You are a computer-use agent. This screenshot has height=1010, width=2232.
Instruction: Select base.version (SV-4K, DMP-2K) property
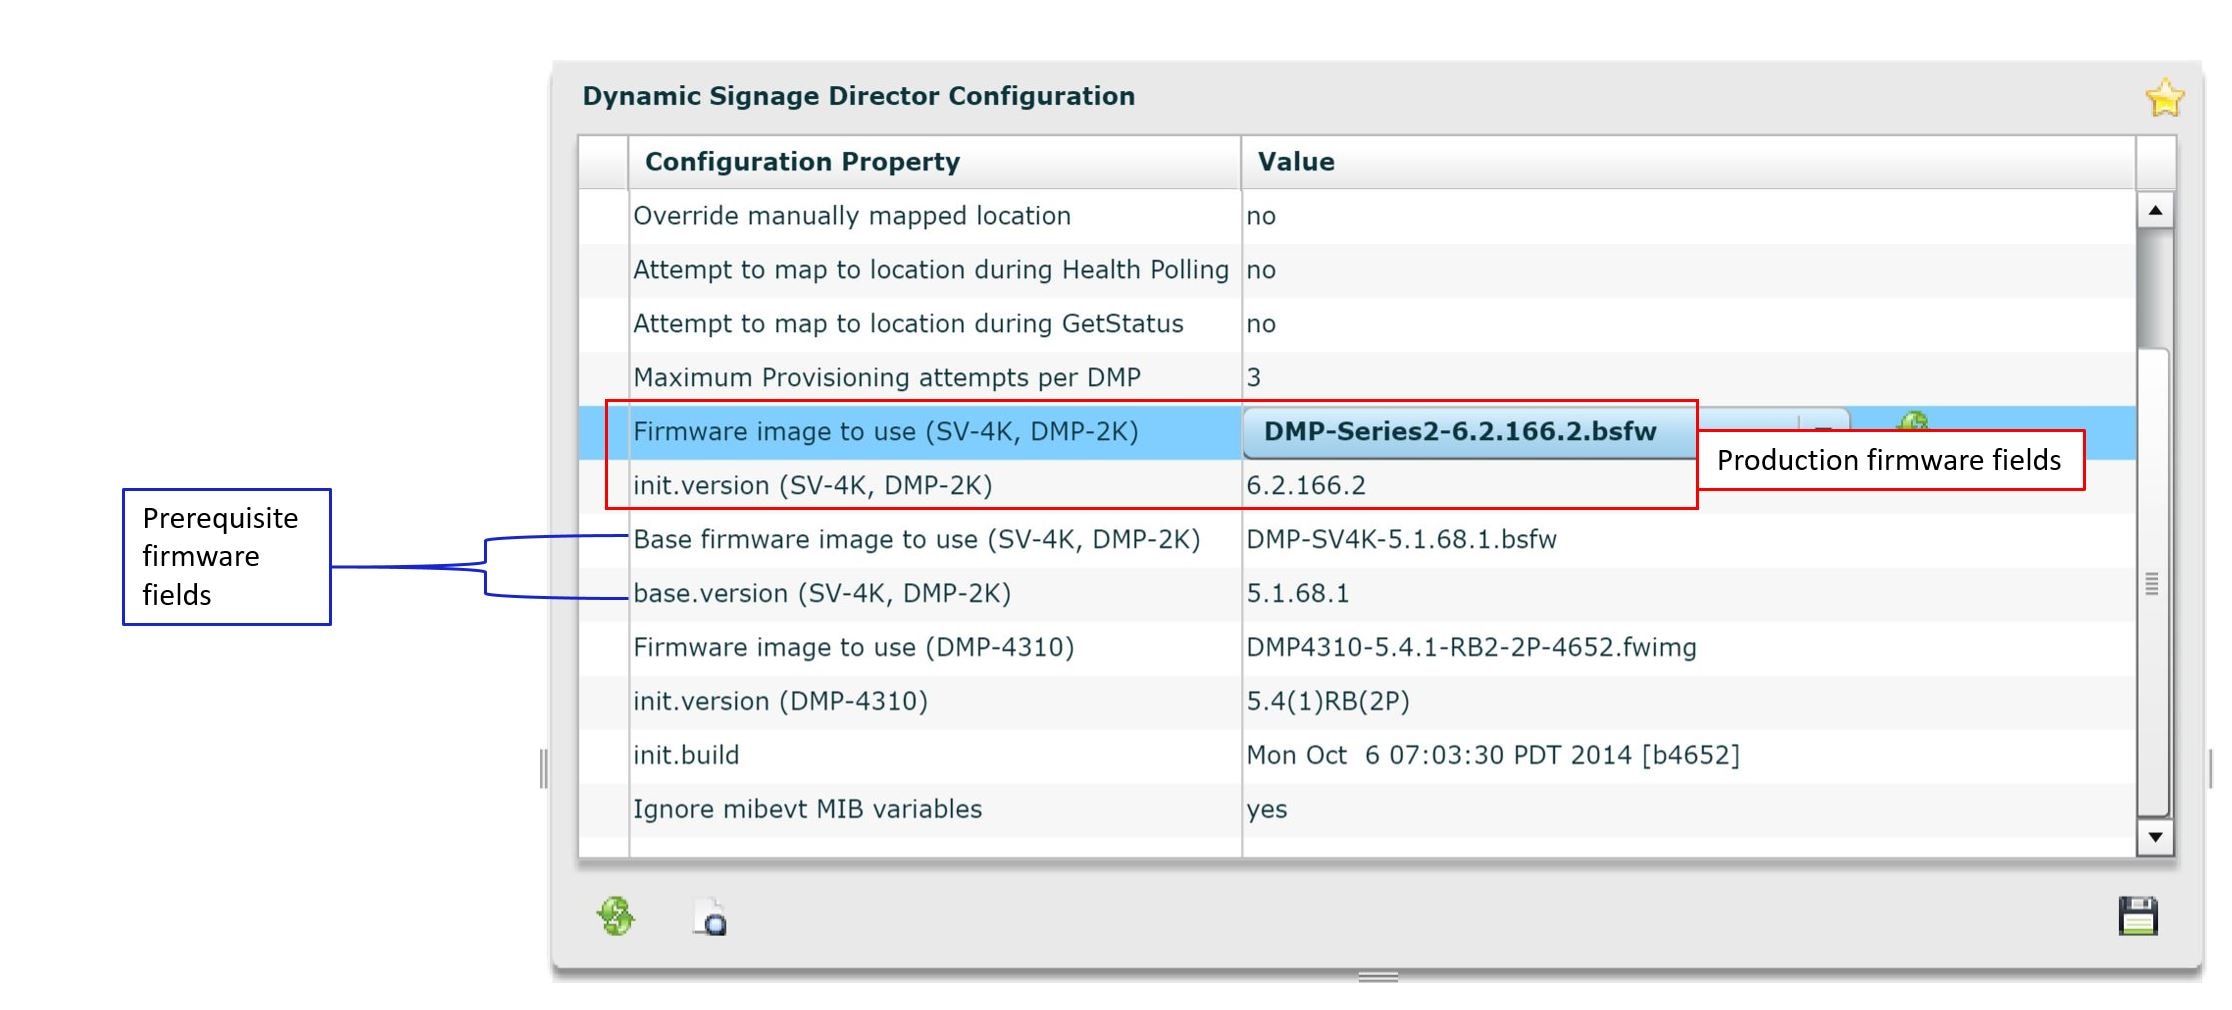click(x=822, y=594)
